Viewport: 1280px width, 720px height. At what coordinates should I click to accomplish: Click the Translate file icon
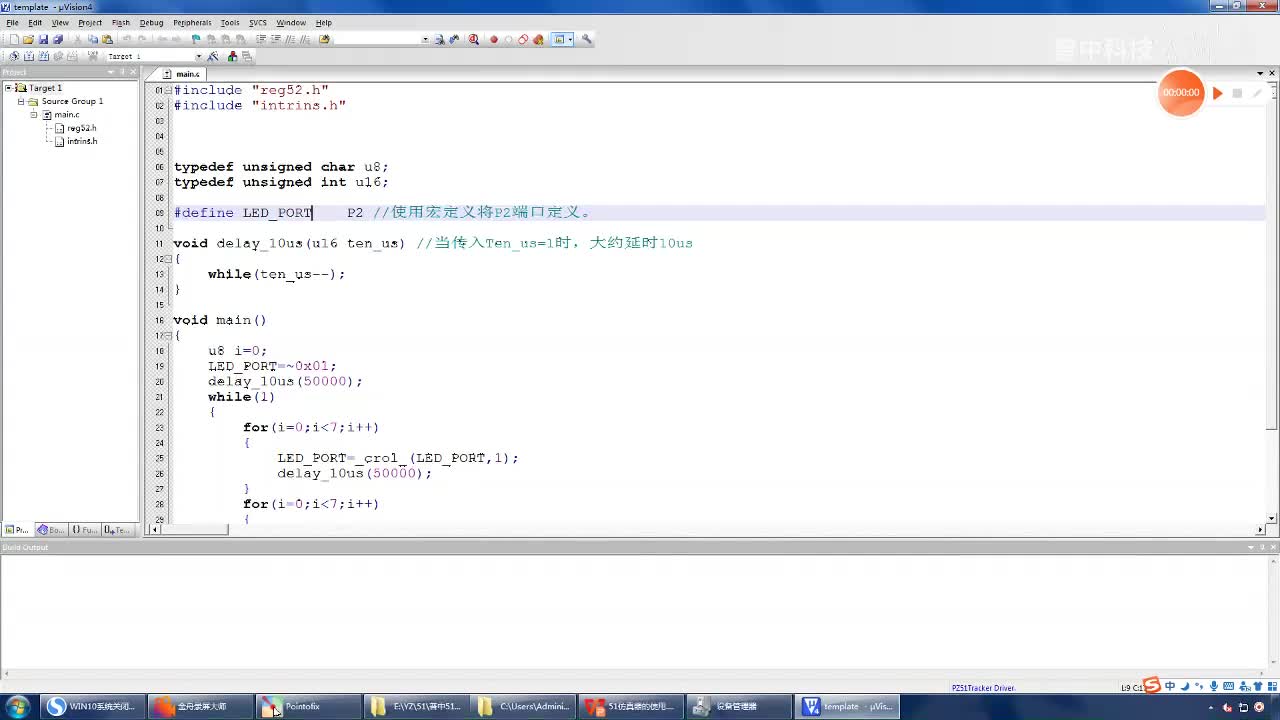14,56
